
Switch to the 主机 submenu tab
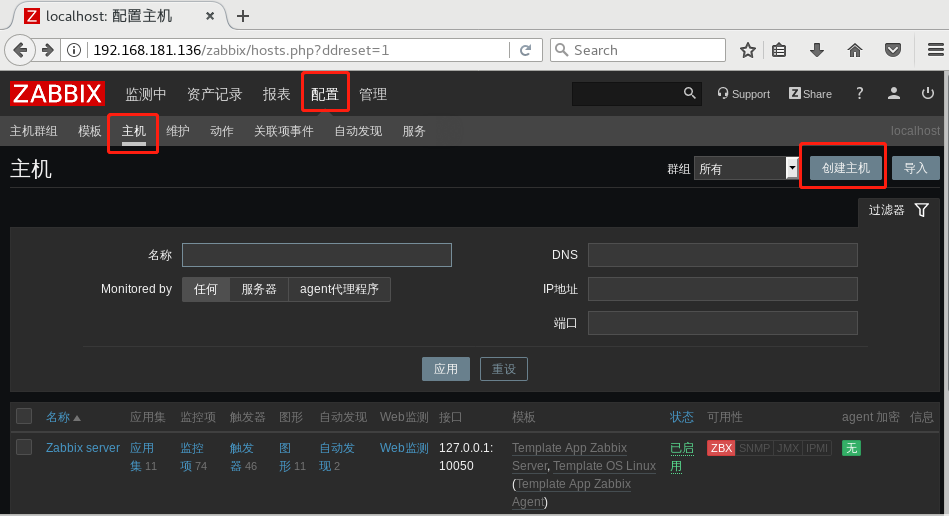tap(134, 131)
